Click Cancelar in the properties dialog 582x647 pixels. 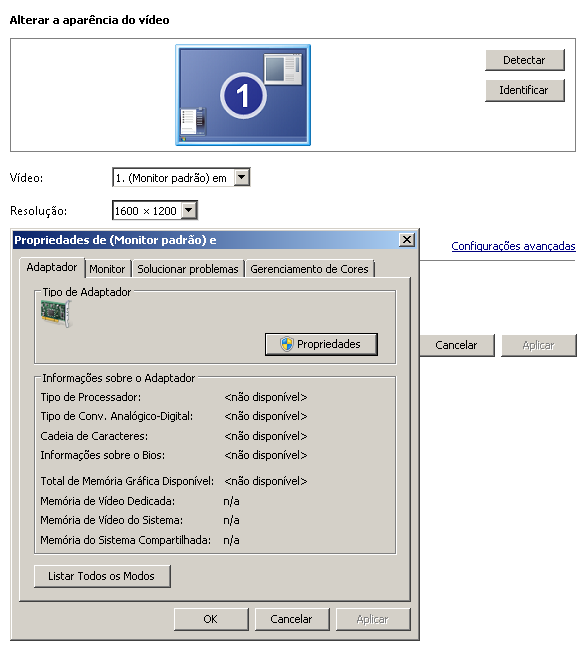(x=292, y=619)
